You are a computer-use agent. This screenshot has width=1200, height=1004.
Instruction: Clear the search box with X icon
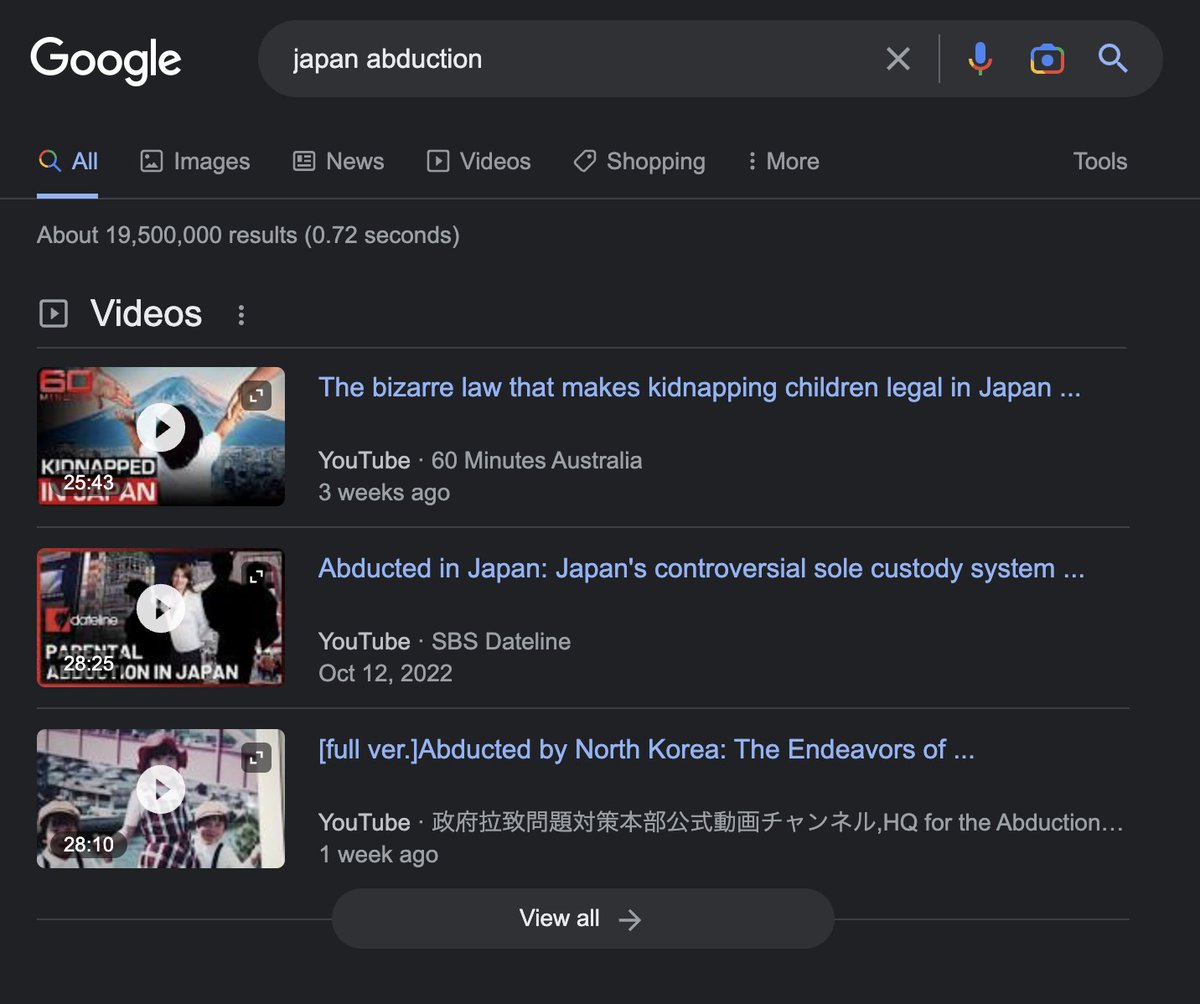pyautogui.click(x=898, y=59)
